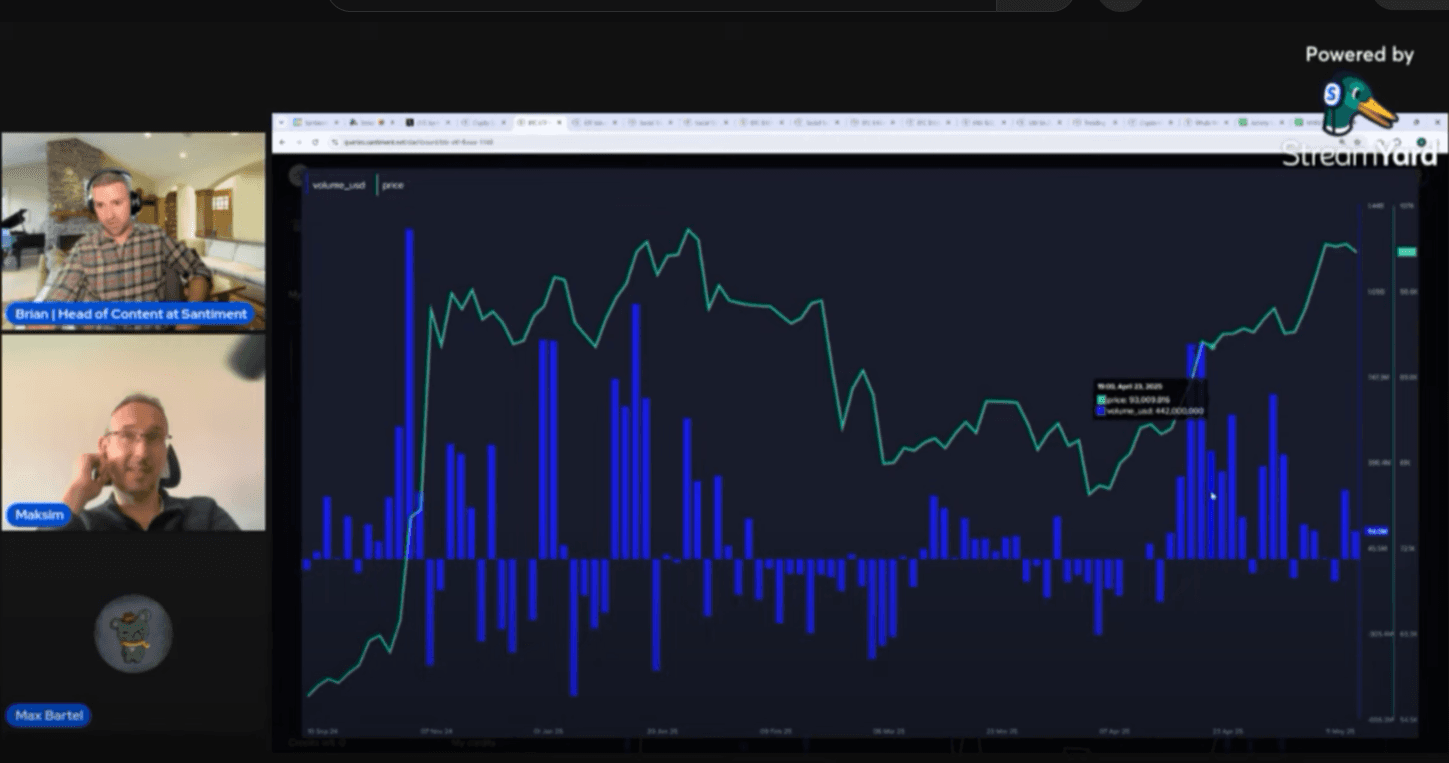Toggle the price legend series

392,185
